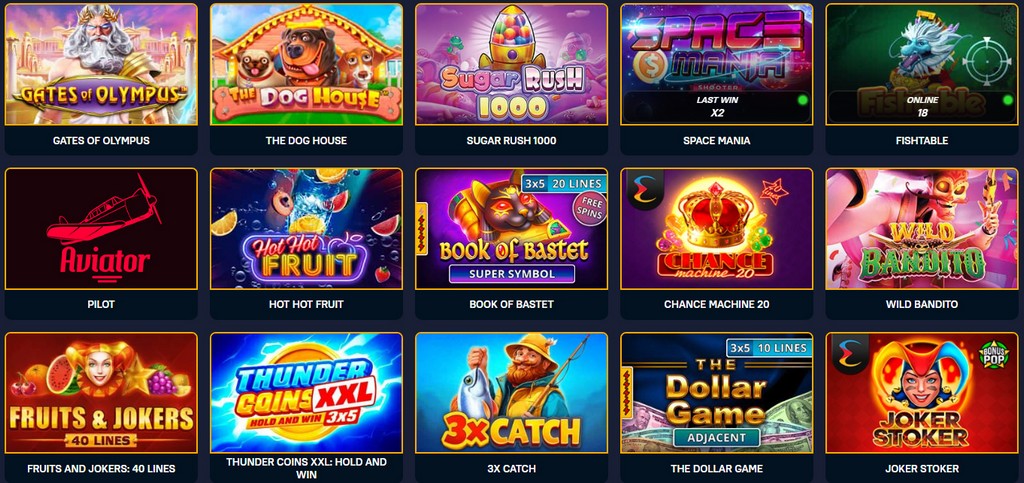Open the Aviator red plane game tile
This screenshot has width=1024, height=483.
(101, 228)
